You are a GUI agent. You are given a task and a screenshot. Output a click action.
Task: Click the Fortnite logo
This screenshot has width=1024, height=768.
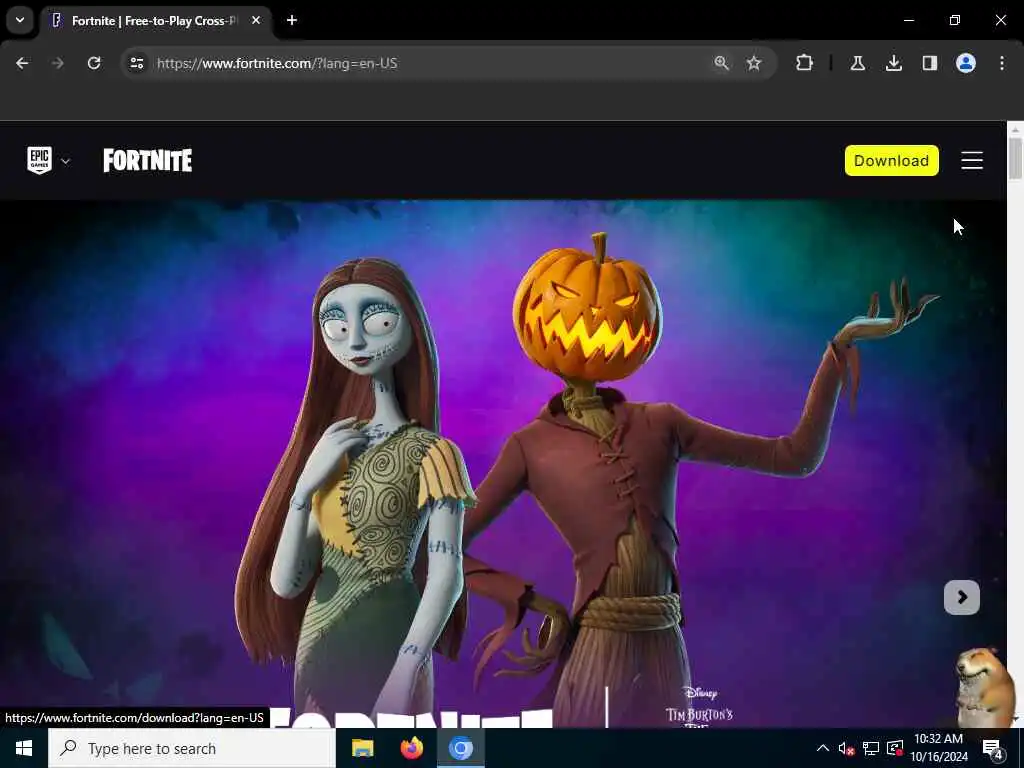(x=148, y=160)
